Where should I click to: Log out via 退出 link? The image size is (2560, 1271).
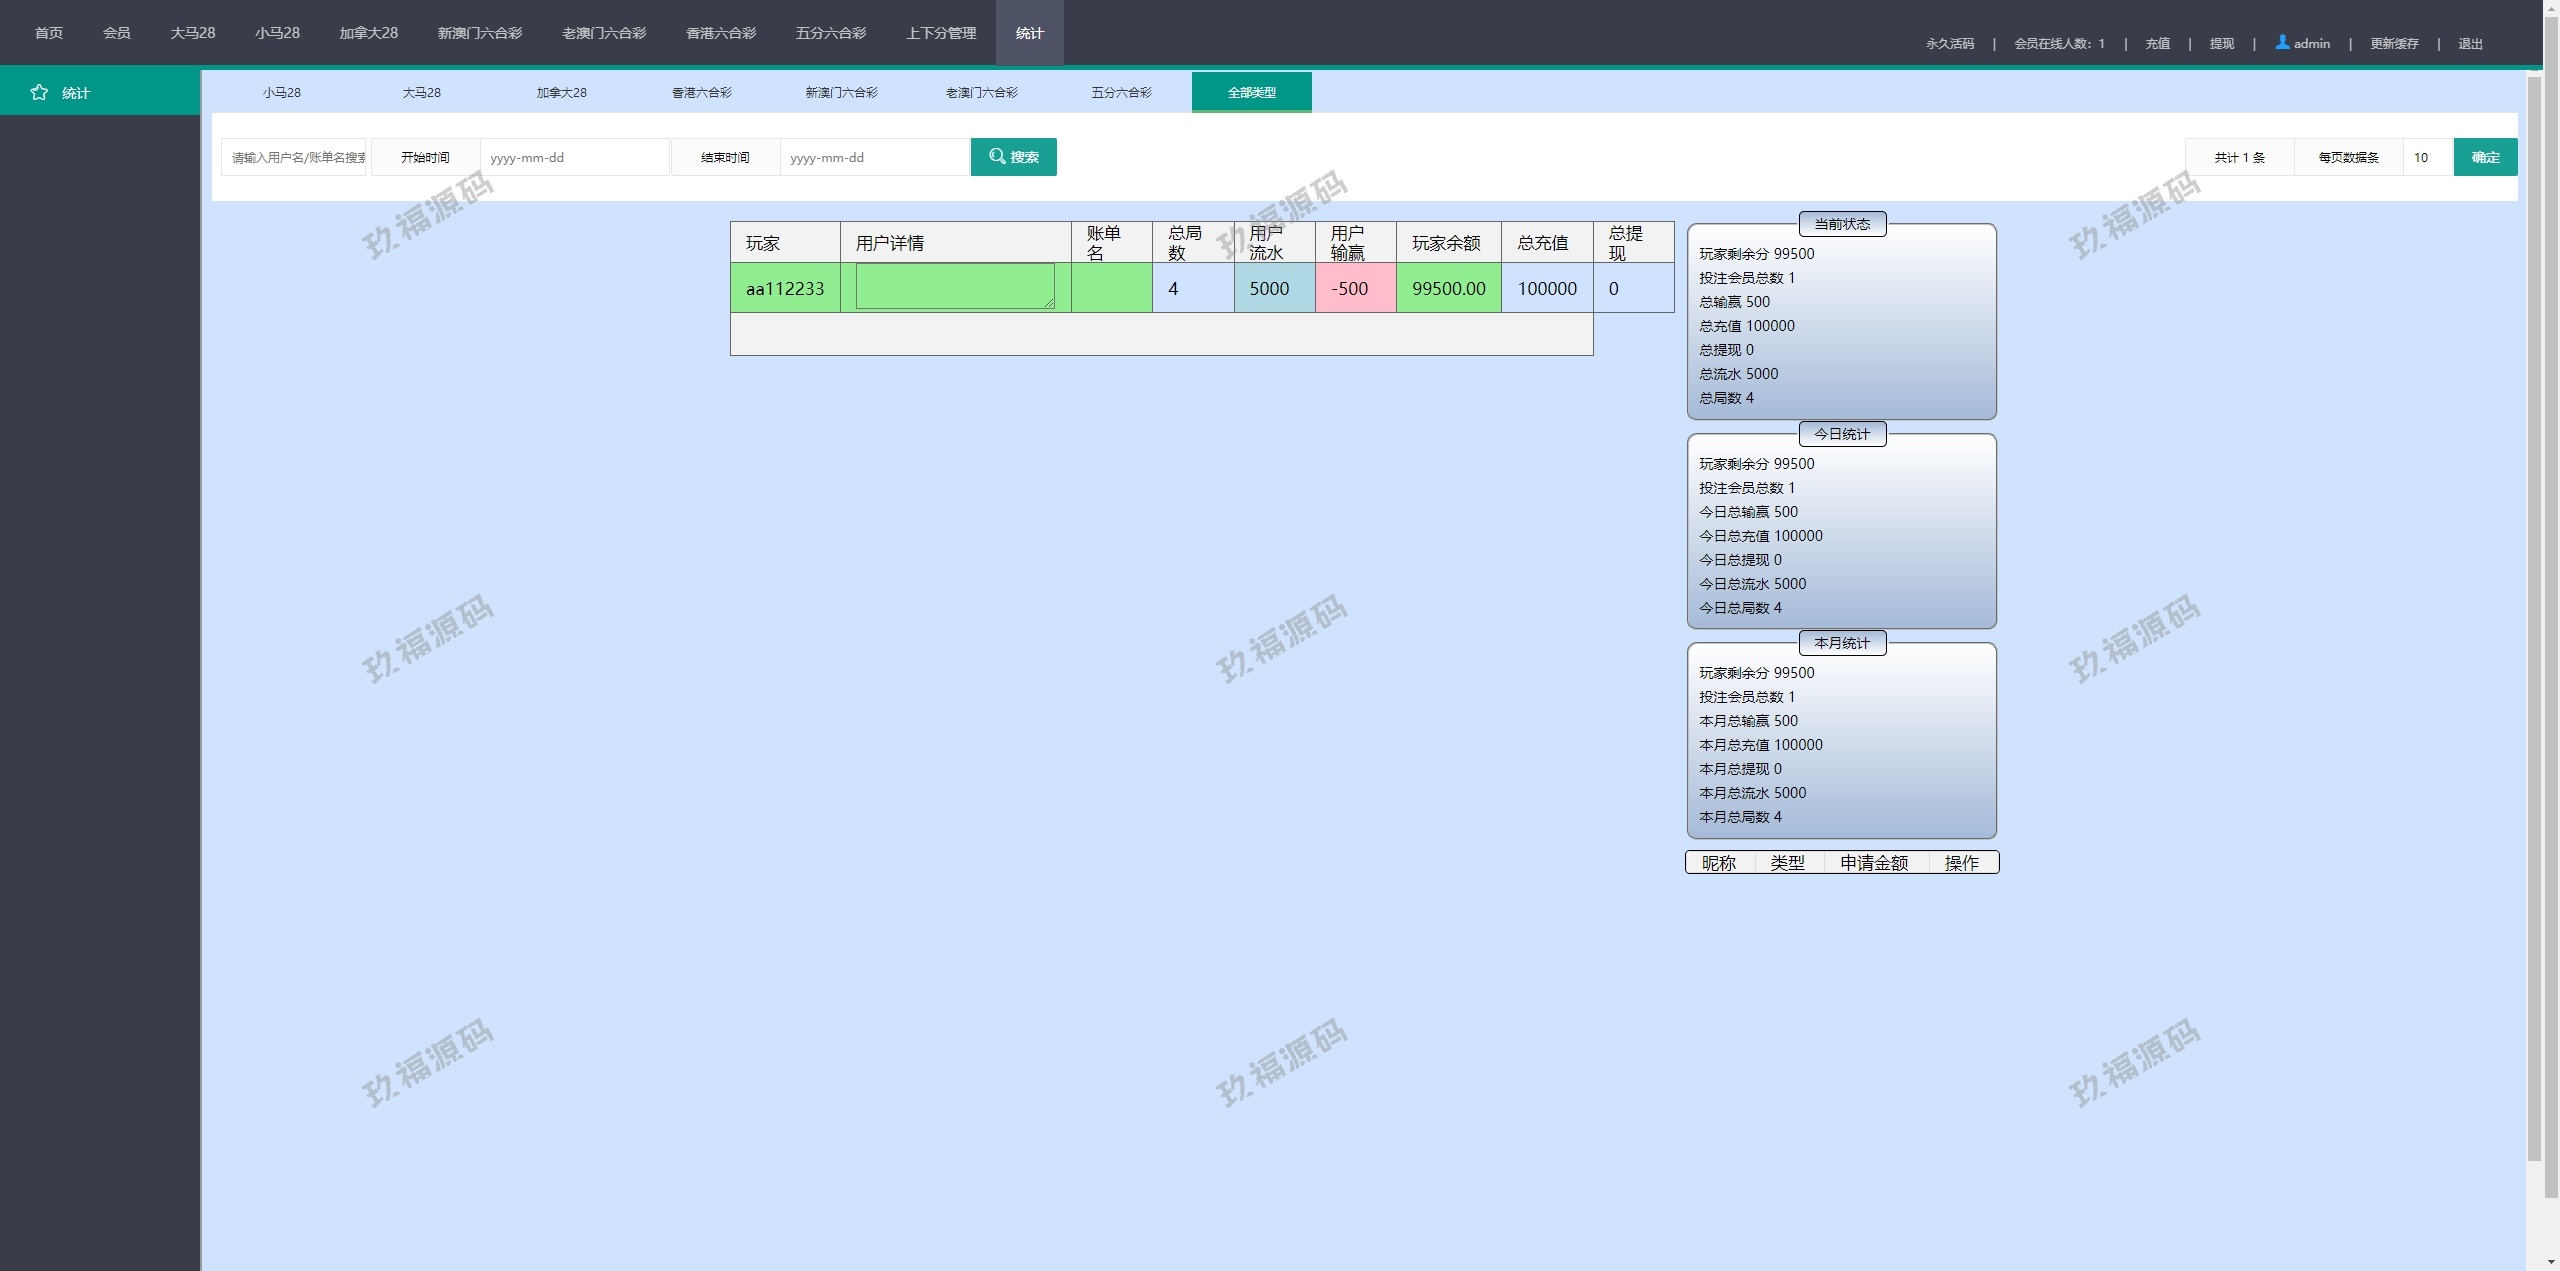point(2470,43)
